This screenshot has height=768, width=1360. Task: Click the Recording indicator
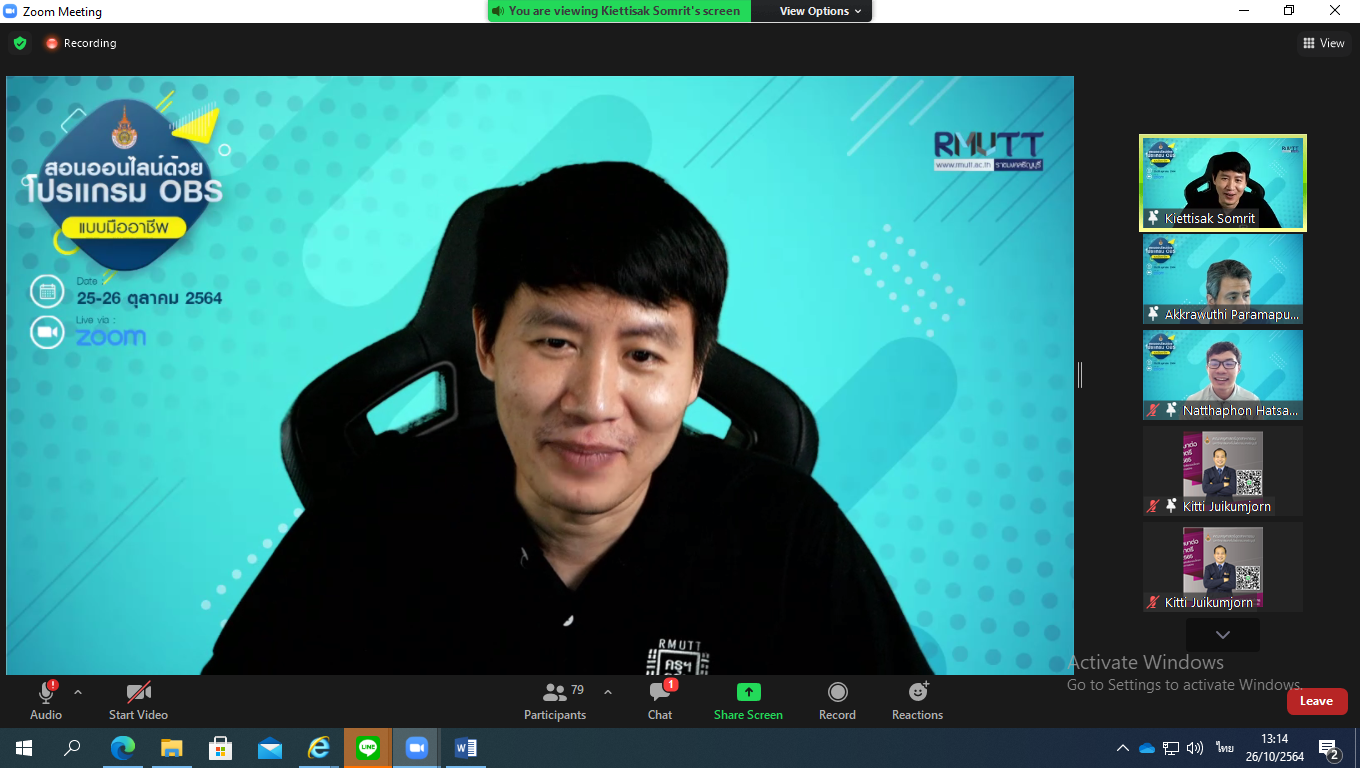pyautogui.click(x=80, y=43)
